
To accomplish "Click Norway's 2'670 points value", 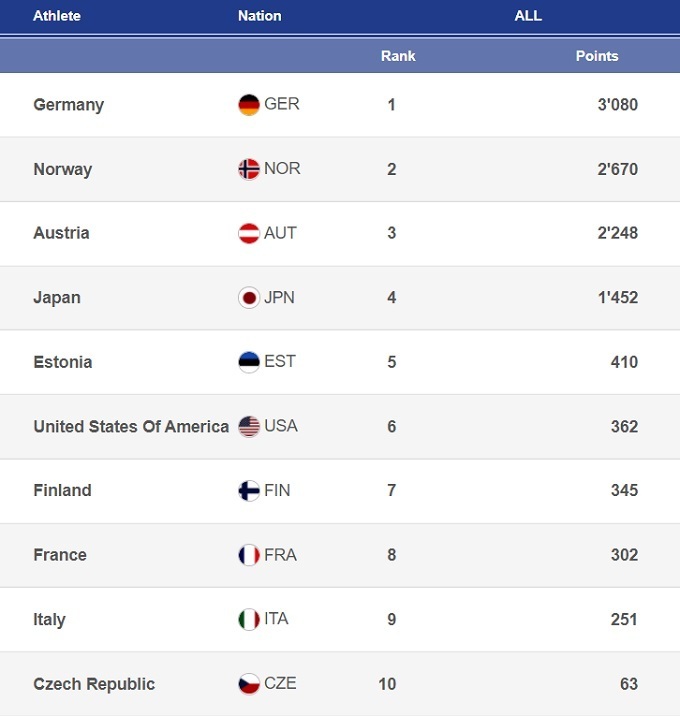I will pyautogui.click(x=617, y=169).
